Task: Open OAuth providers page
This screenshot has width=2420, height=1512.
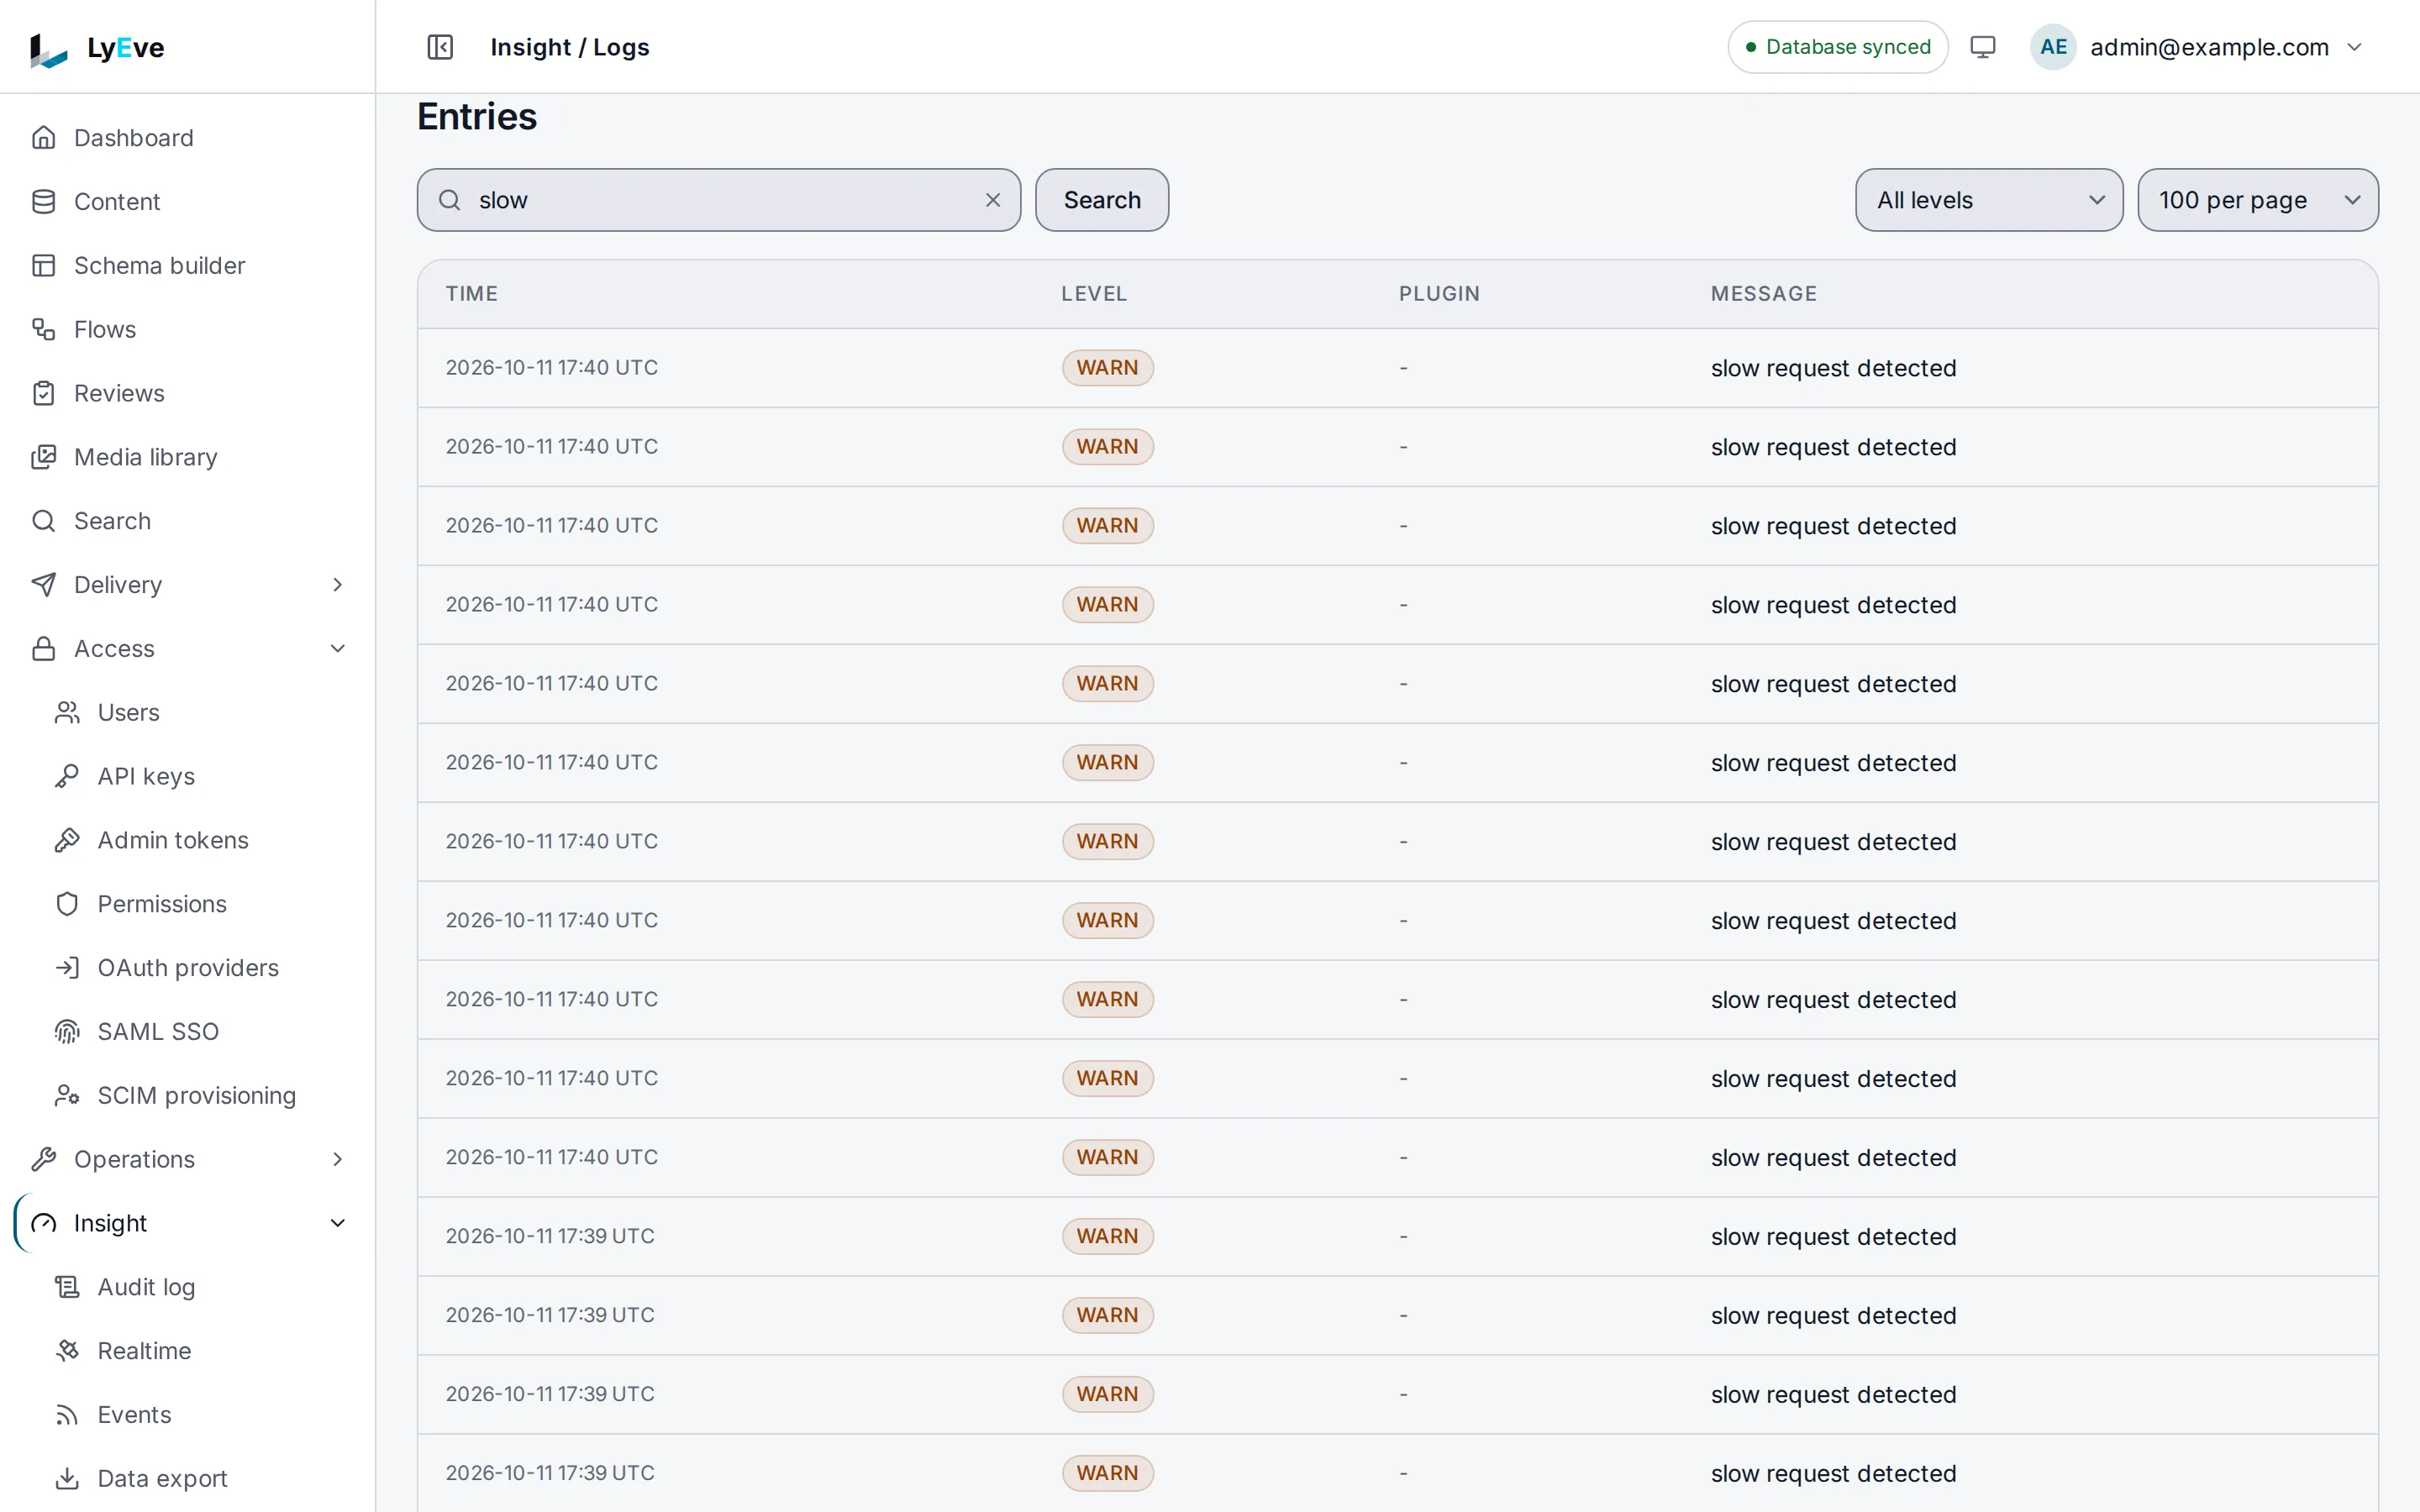Action: (188, 968)
